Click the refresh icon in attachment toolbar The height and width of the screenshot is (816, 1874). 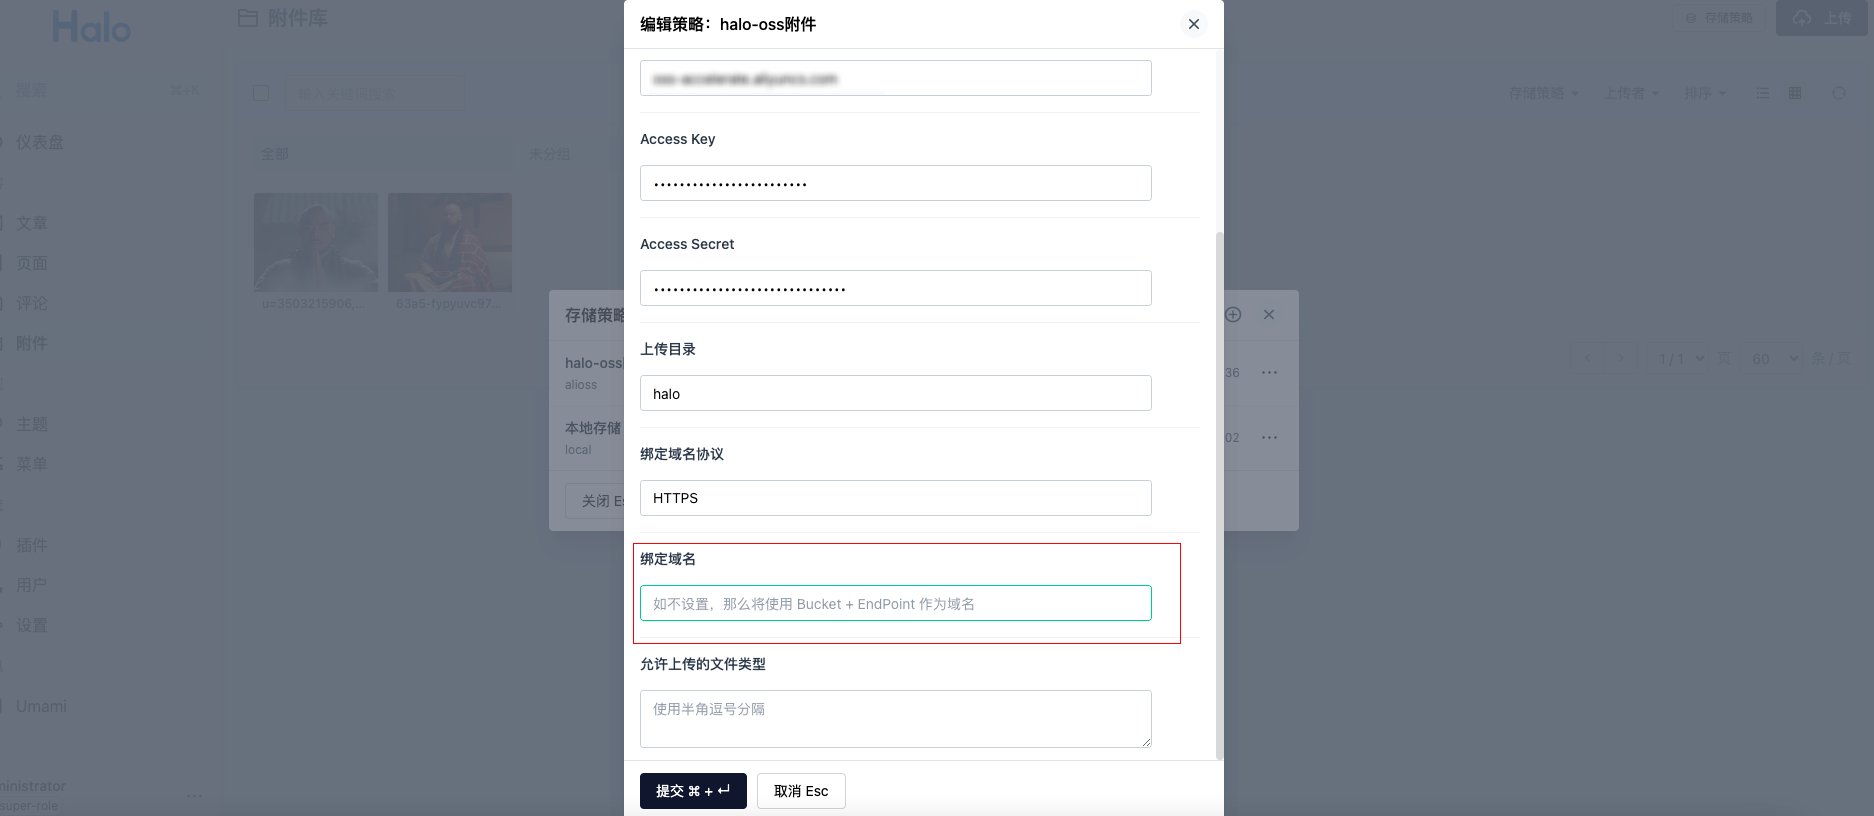click(1838, 93)
